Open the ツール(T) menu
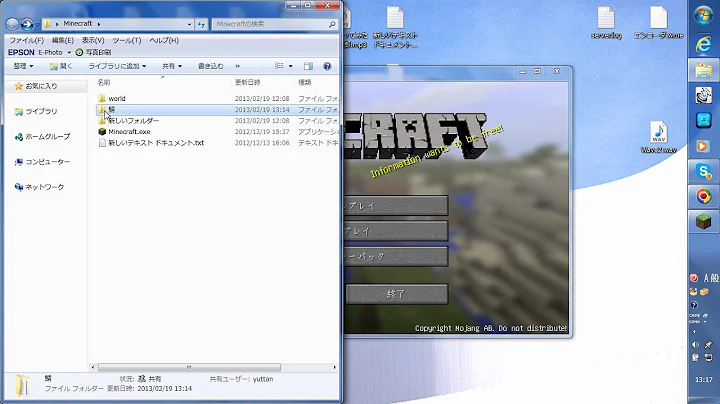The height and width of the screenshot is (404, 720). (127, 40)
